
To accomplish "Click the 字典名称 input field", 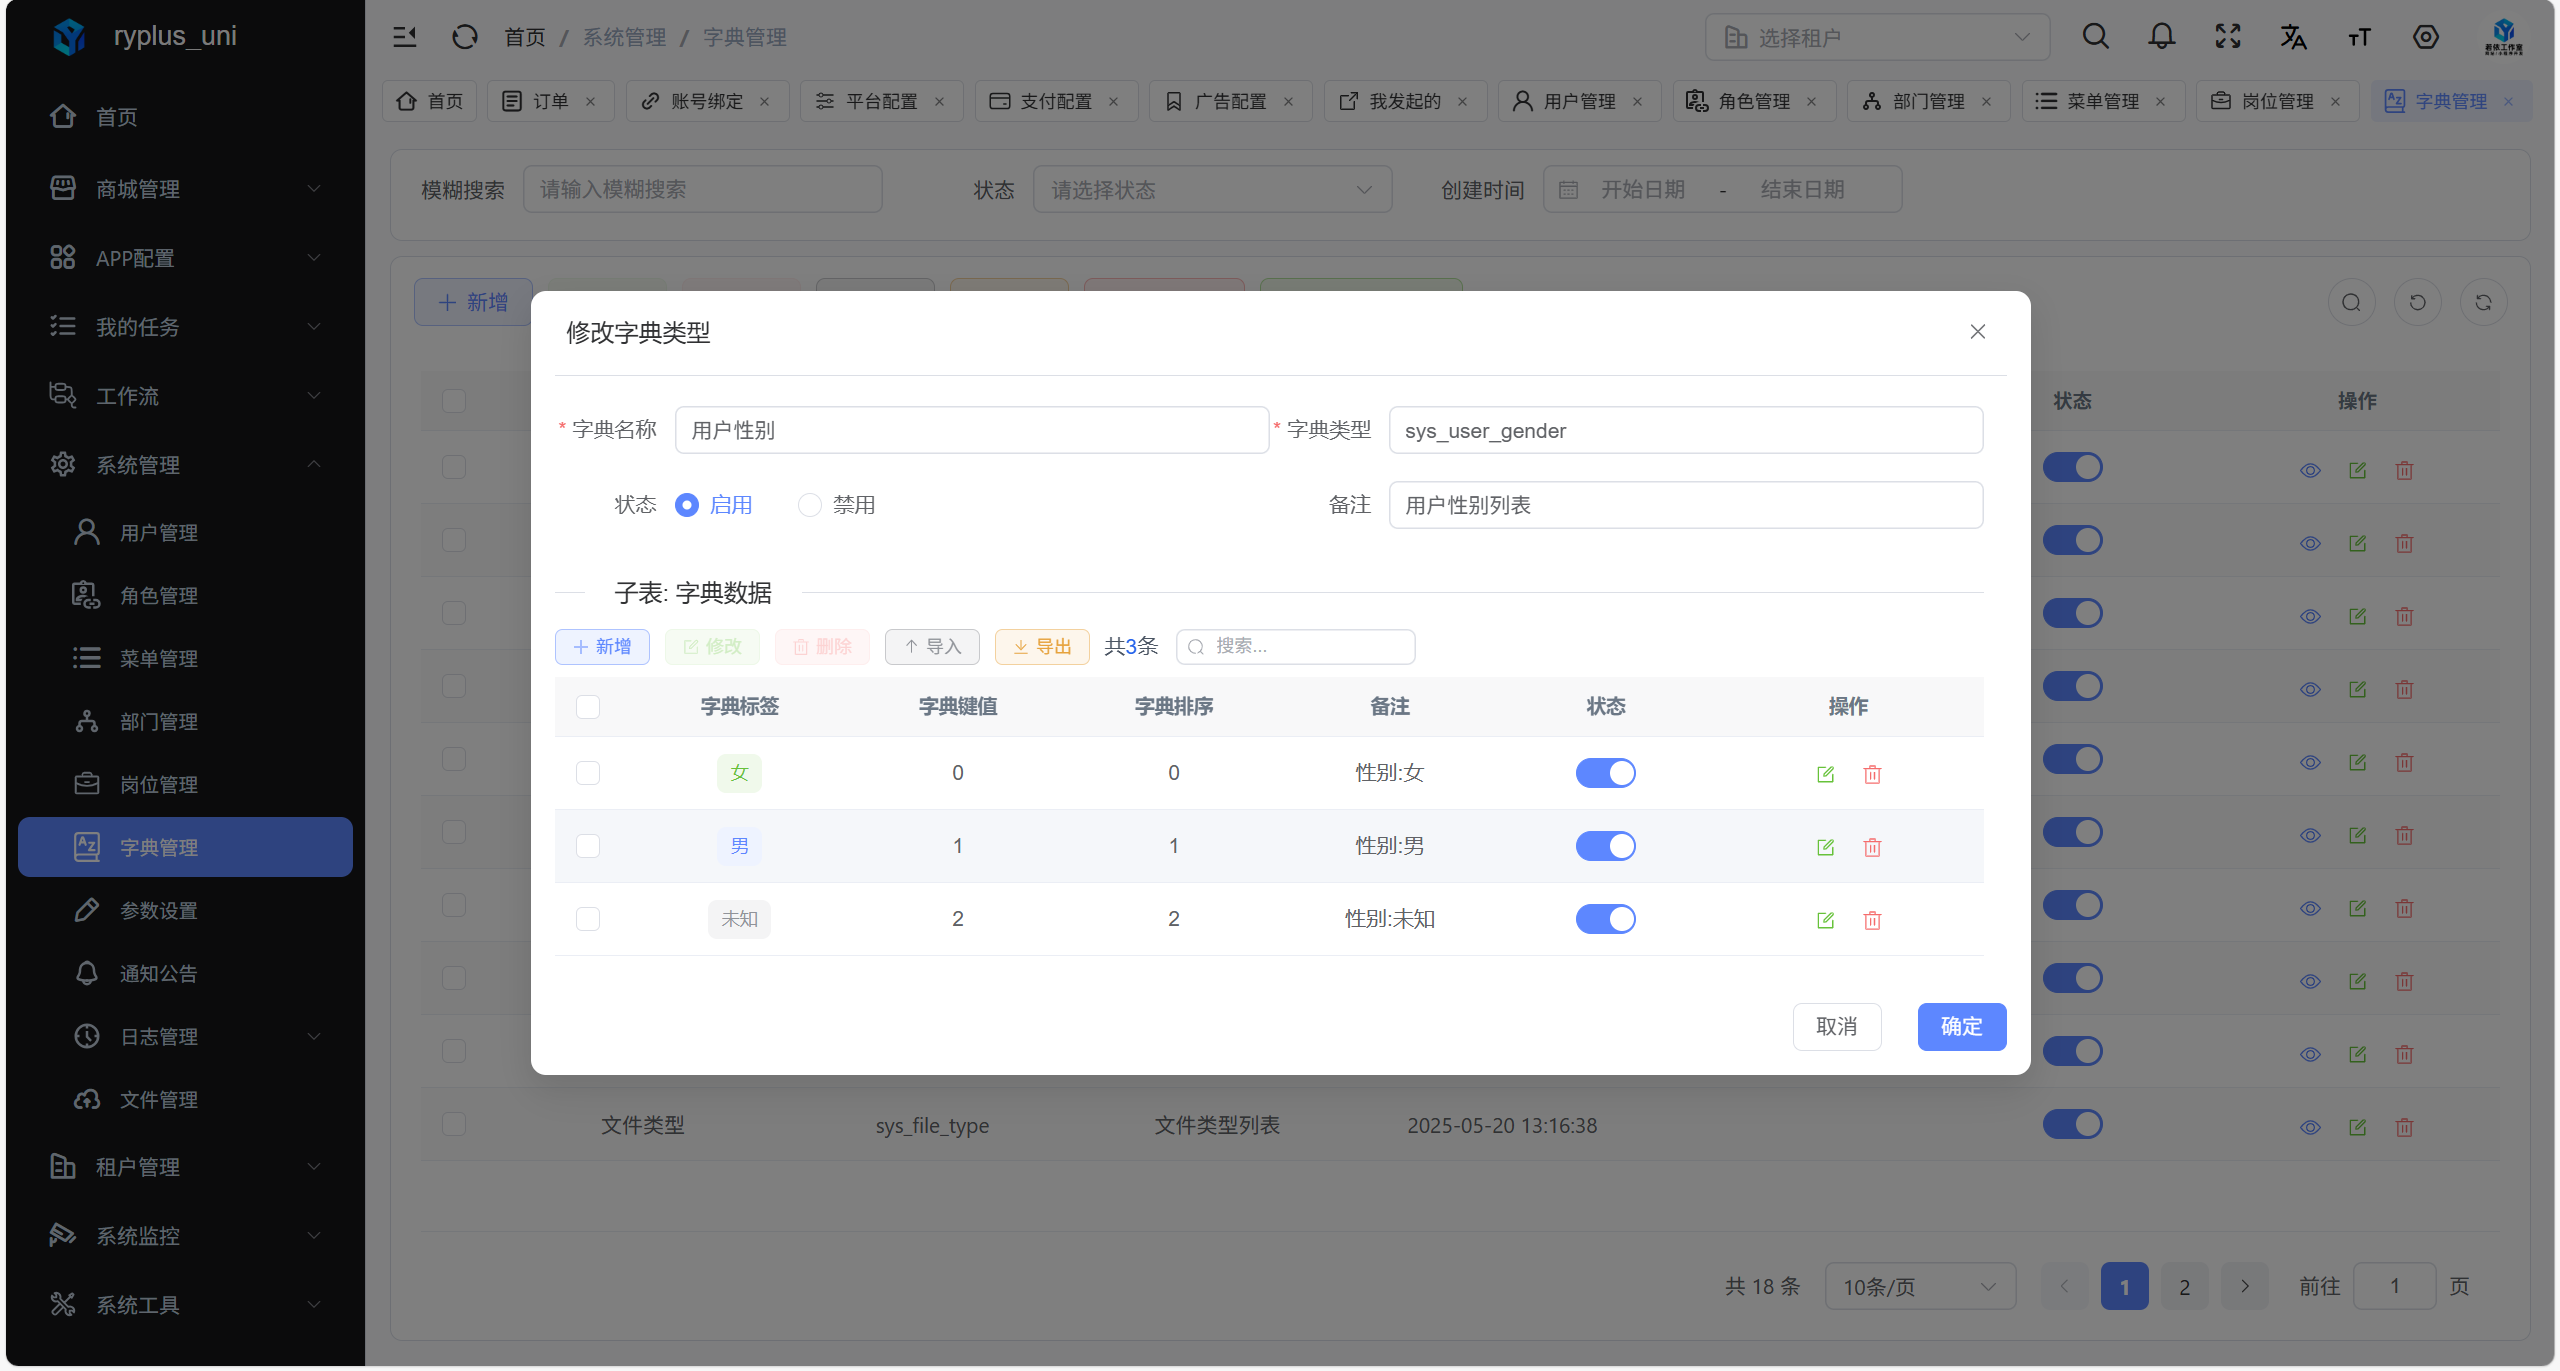I will [970, 430].
